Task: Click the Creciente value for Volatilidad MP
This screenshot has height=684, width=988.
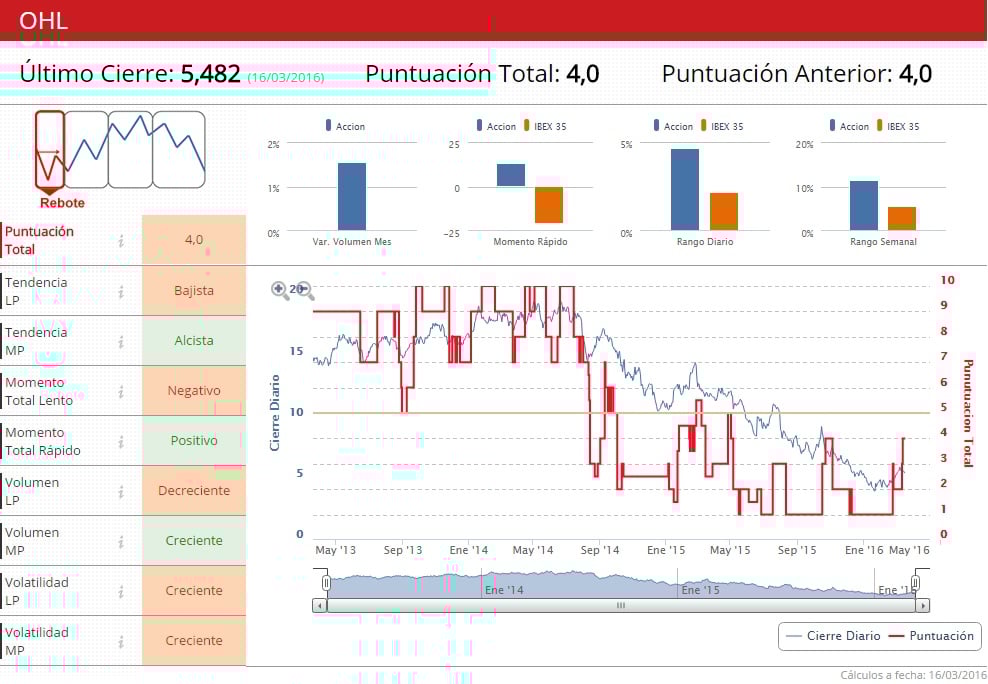Action: 194,641
